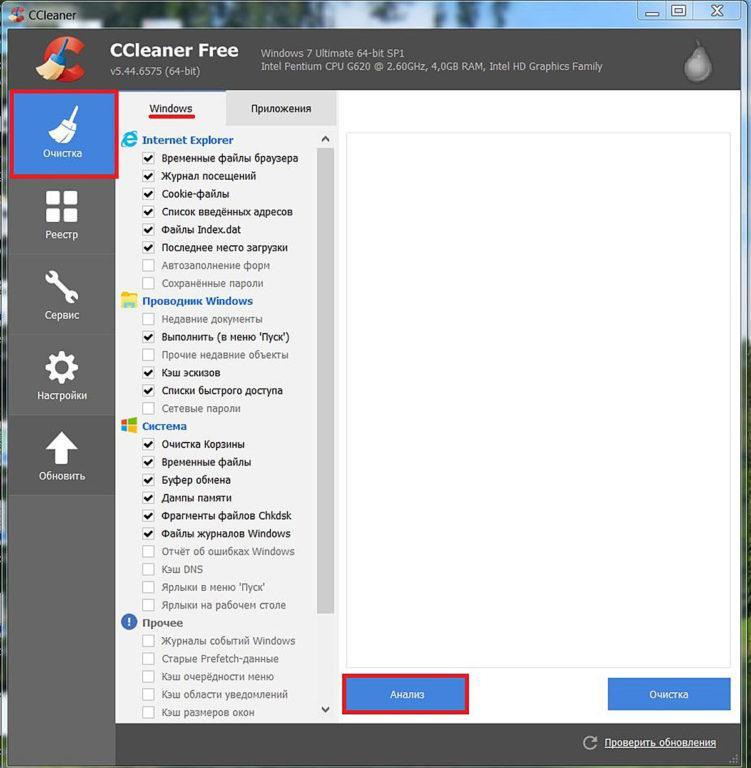Screen dimensions: 751x768
Task: Click the Проводник Windows folder icon
Action: point(129,300)
